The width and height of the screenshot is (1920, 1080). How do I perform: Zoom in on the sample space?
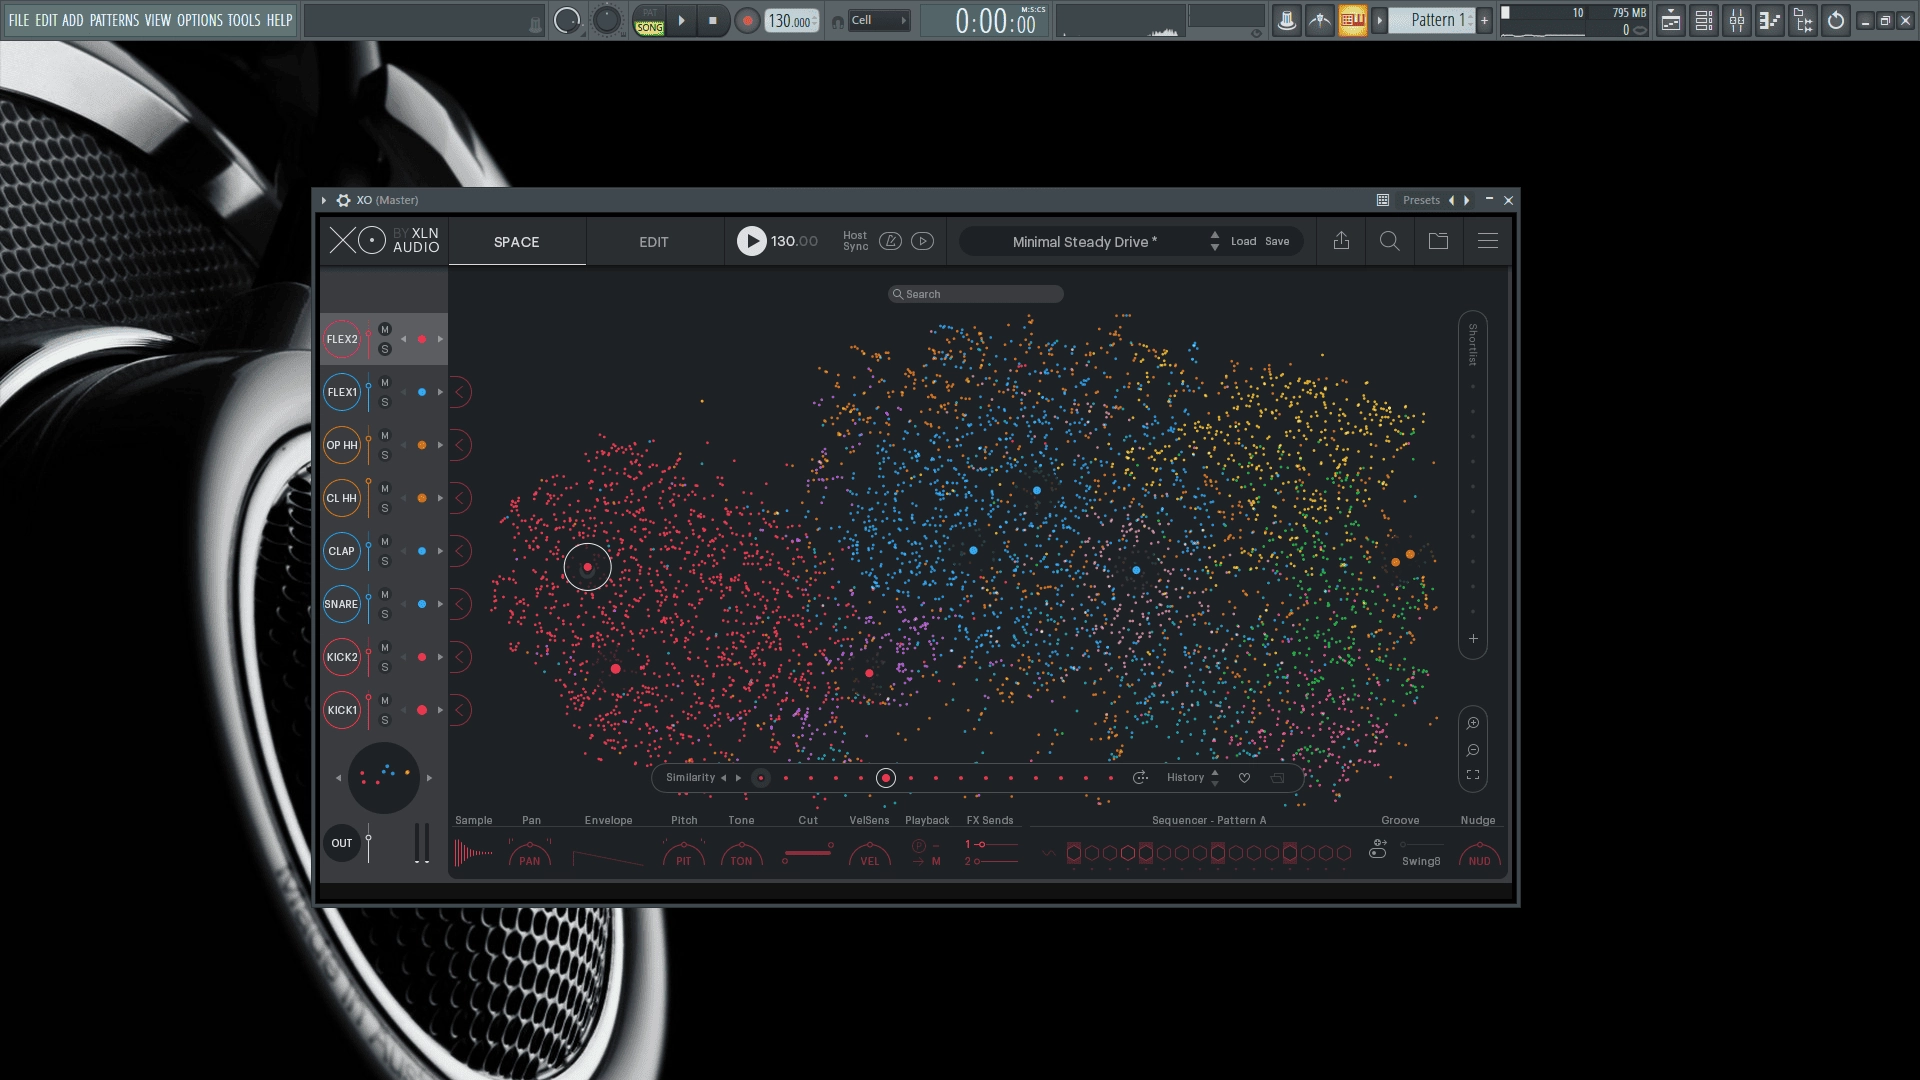click(1473, 723)
